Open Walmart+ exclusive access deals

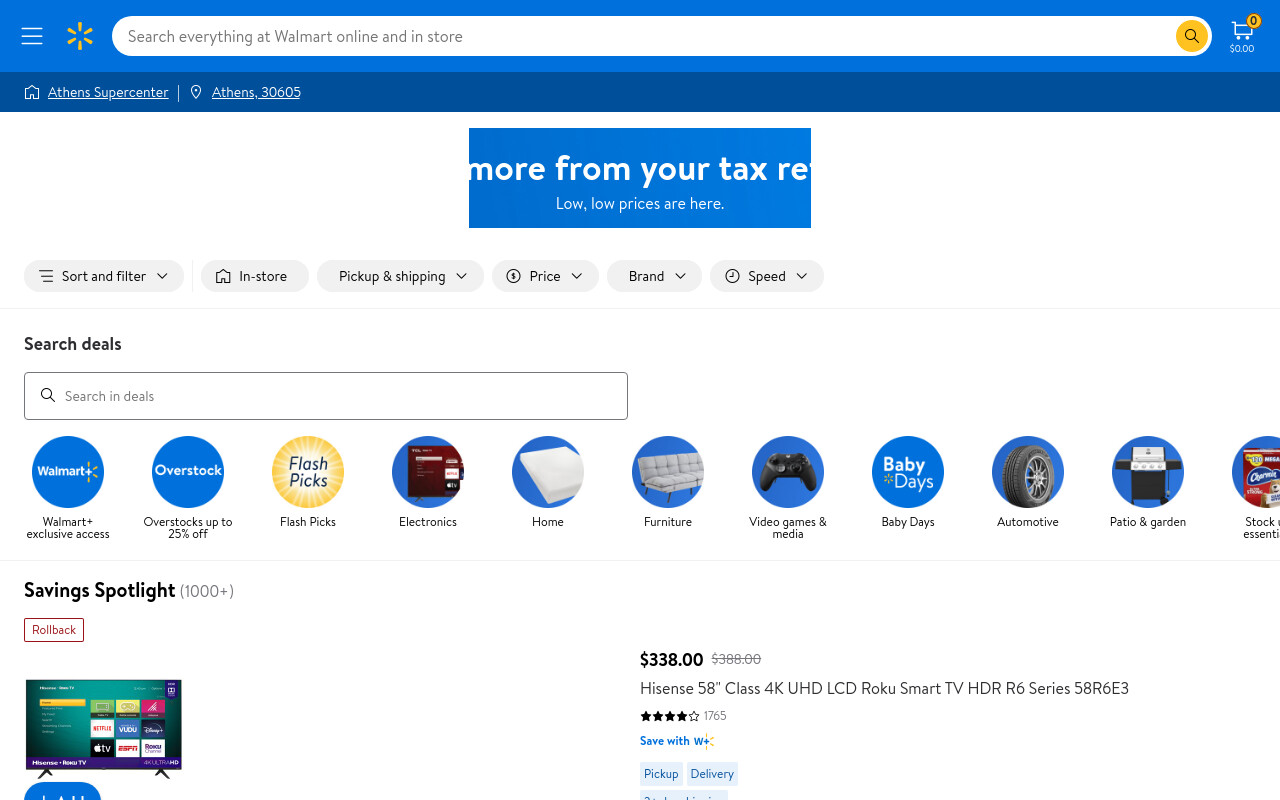tap(68, 488)
